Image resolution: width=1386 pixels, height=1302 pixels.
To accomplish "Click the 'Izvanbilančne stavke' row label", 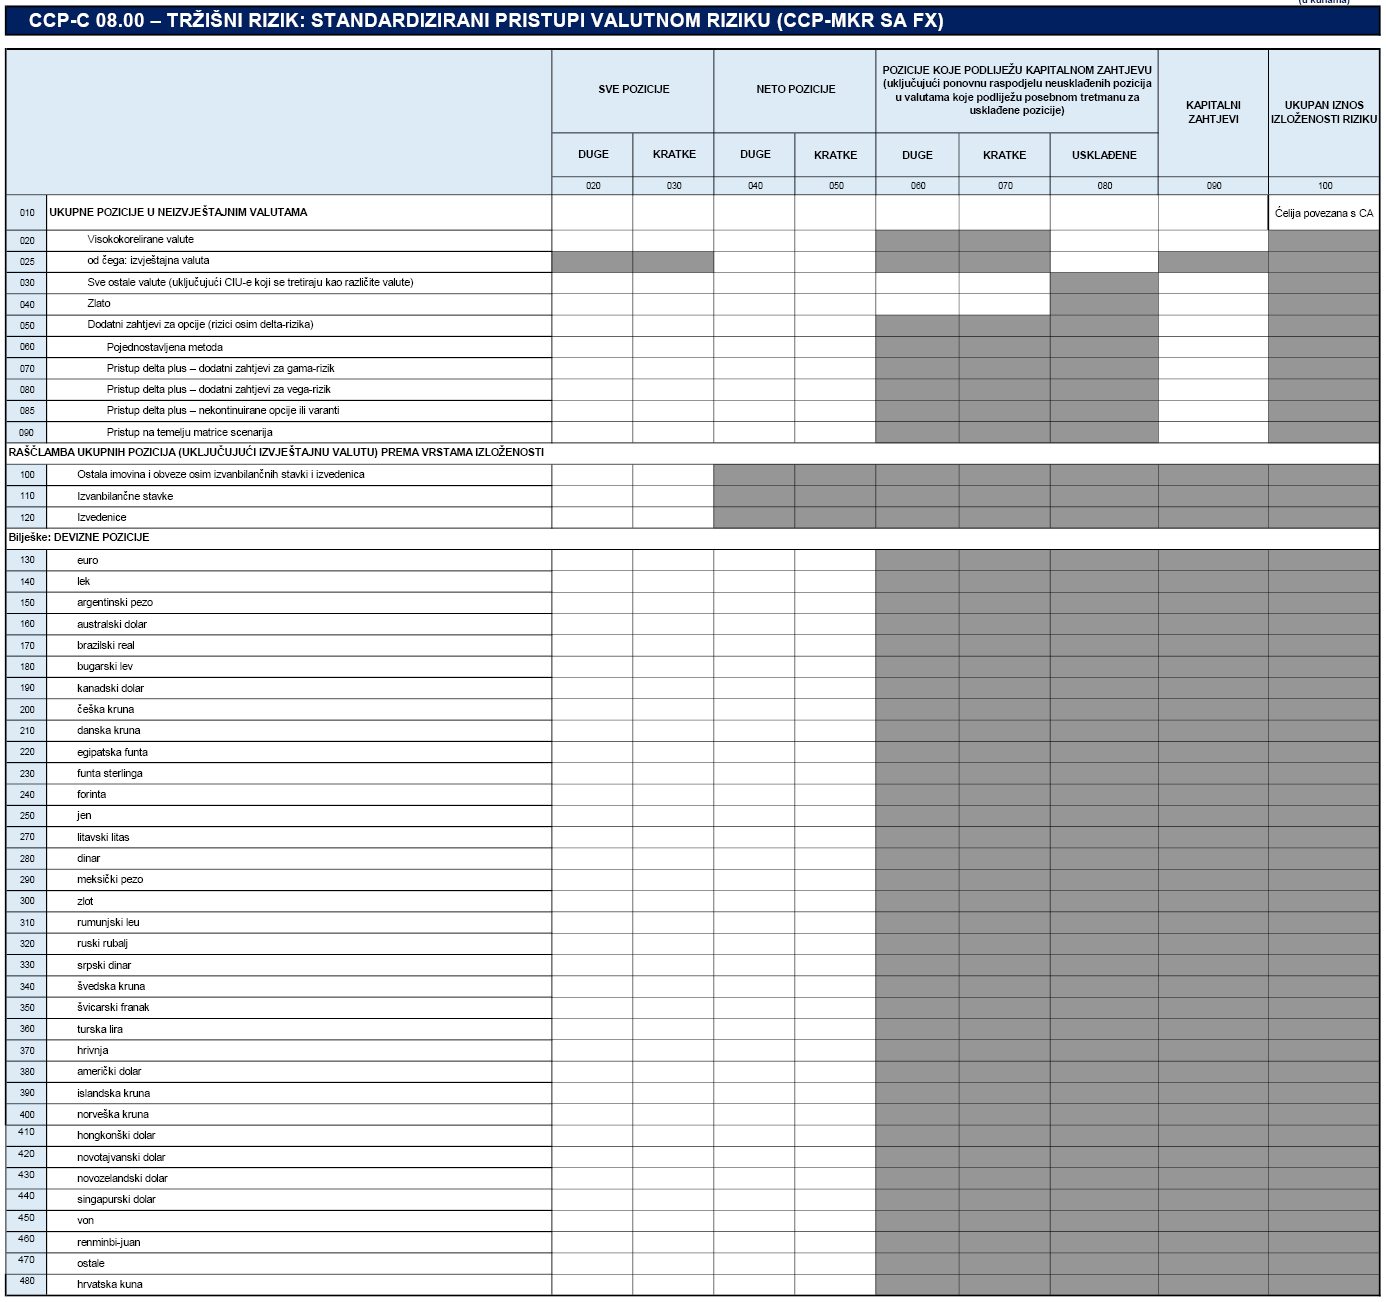I will click(125, 496).
